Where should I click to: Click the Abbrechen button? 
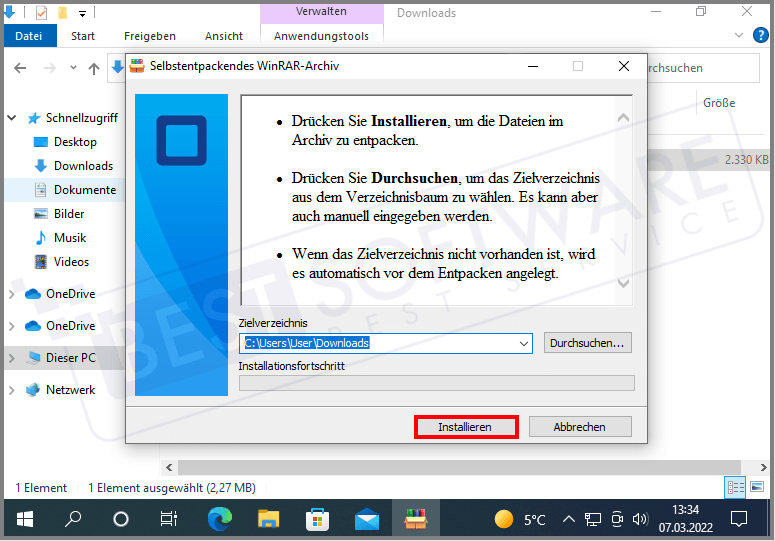pos(580,427)
